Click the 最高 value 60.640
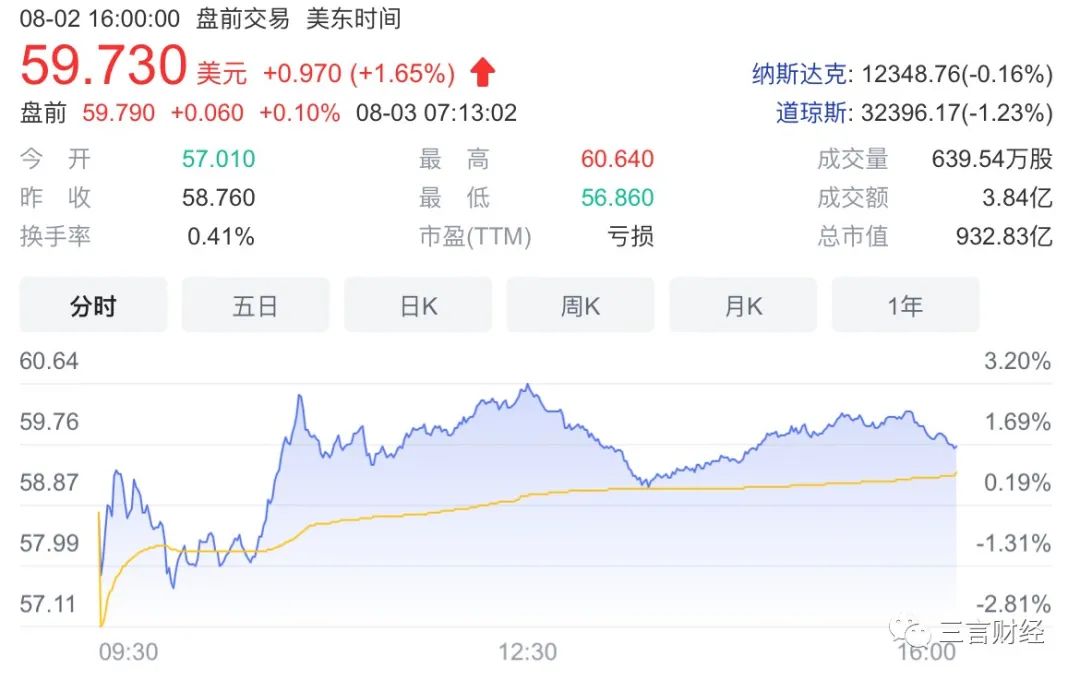 tap(617, 160)
